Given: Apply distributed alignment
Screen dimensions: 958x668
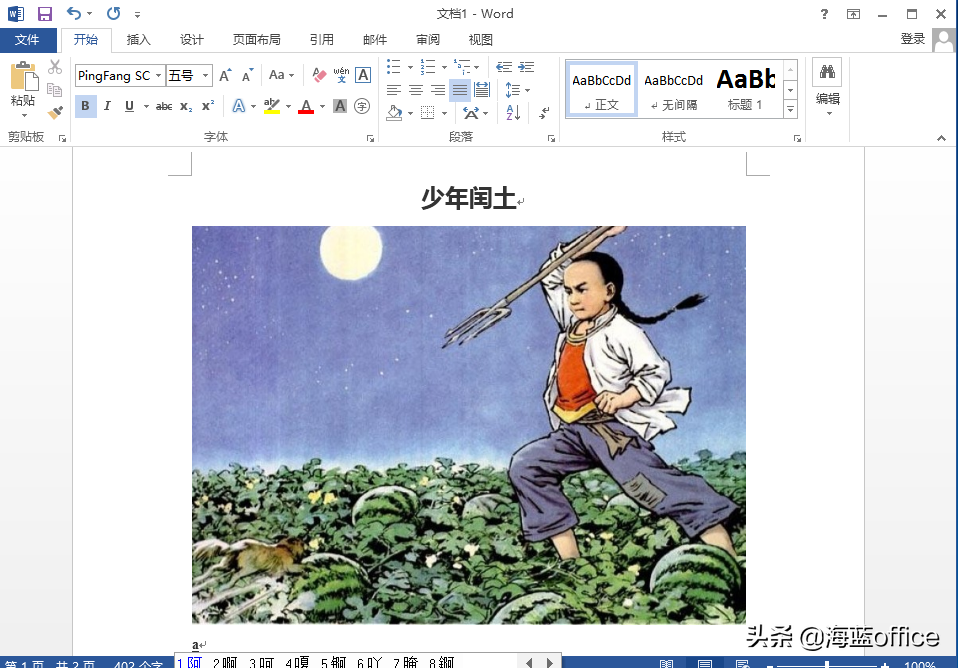Looking at the screenshot, I should coord(482,90).
